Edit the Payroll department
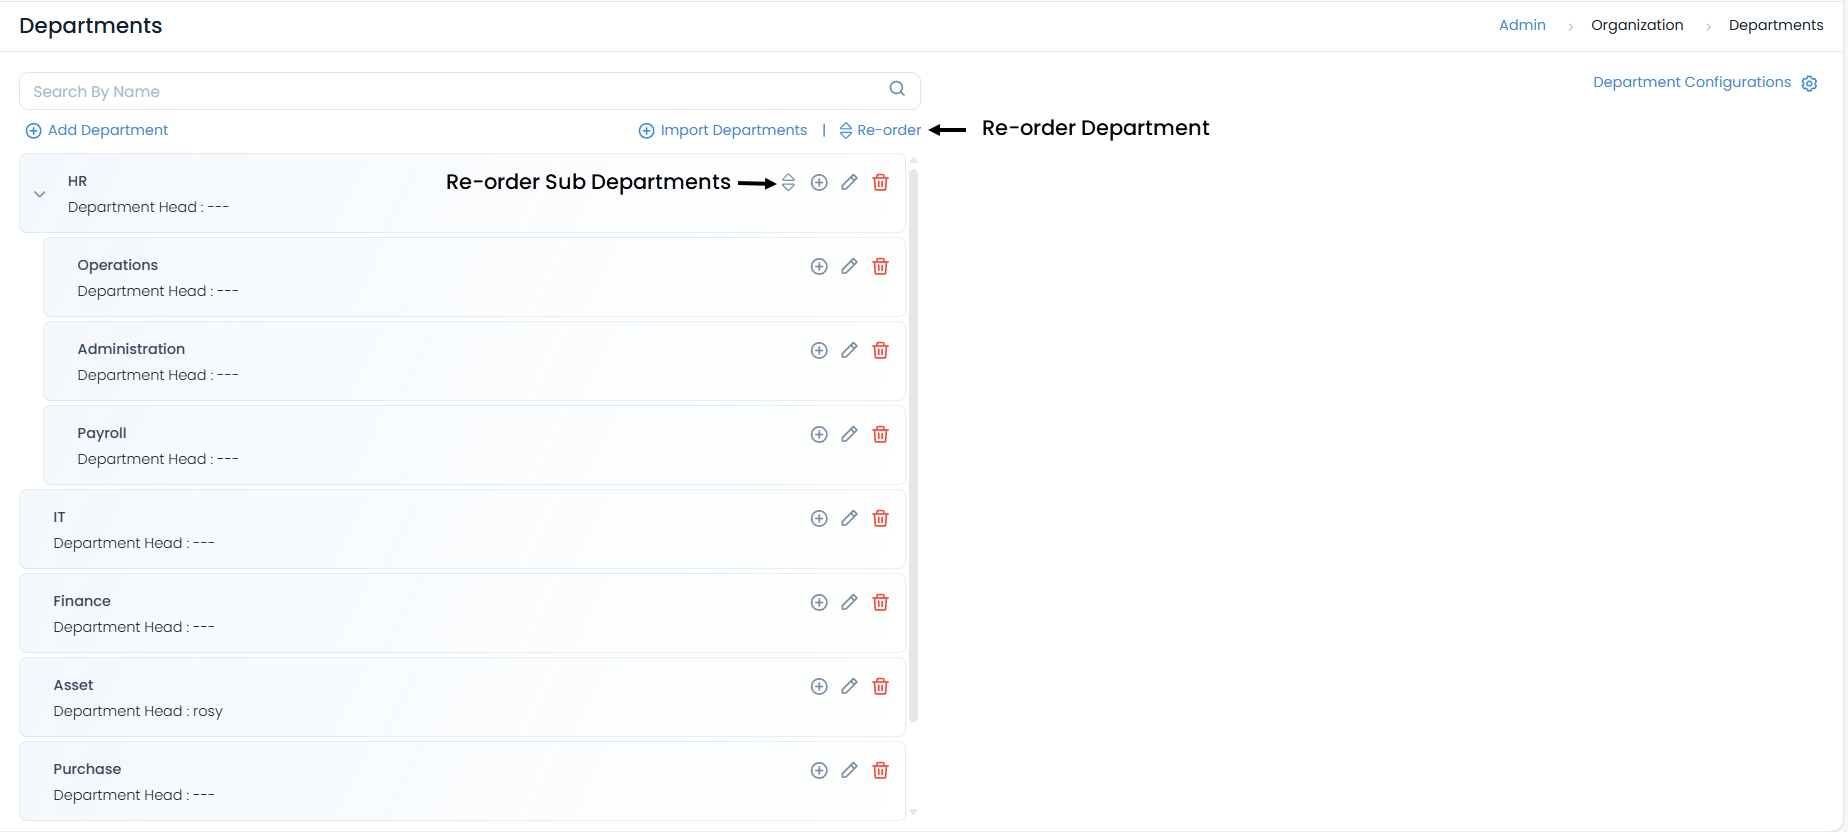Viewport: 1848px width, 832px height. tap(849, 434)
